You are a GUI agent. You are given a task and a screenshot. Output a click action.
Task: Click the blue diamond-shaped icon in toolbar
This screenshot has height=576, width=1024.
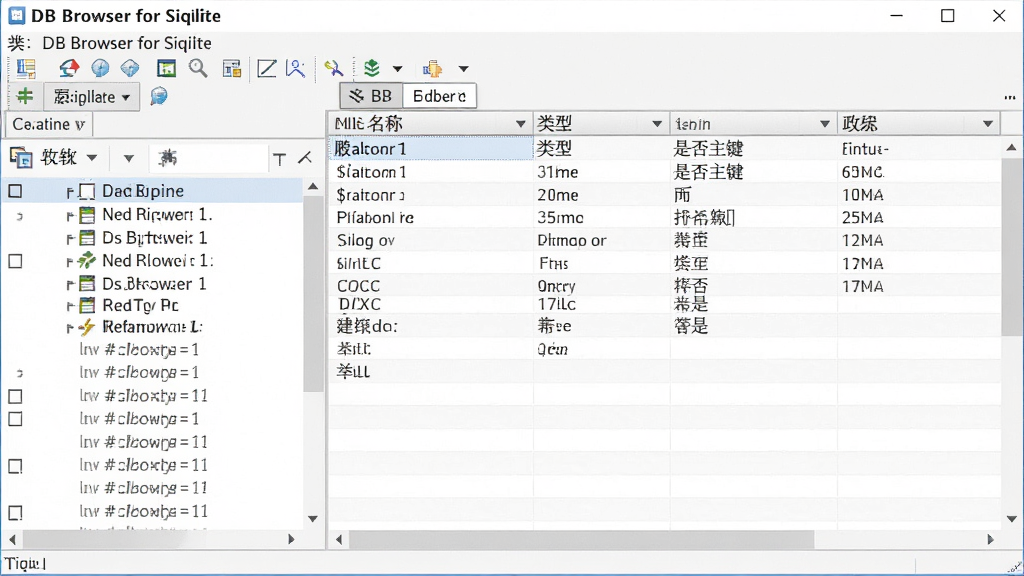(x=130, y=68)
